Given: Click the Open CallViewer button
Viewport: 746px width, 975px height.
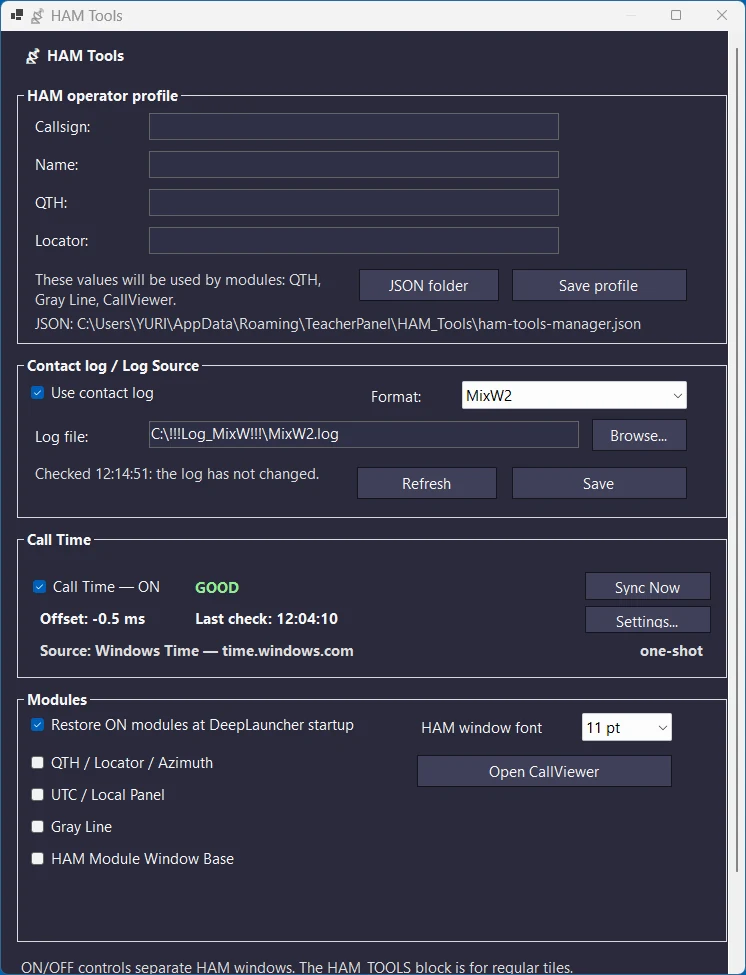Looking at the screenshot, I should [x=544, y=771].
